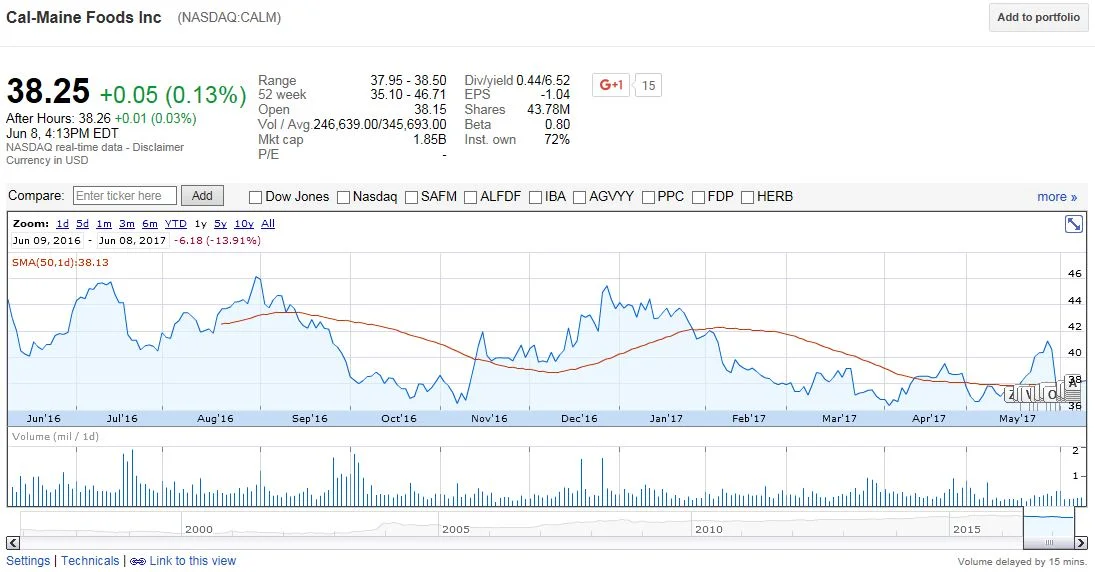Click the Jun 09, 2016 start date field

point(47,241)
